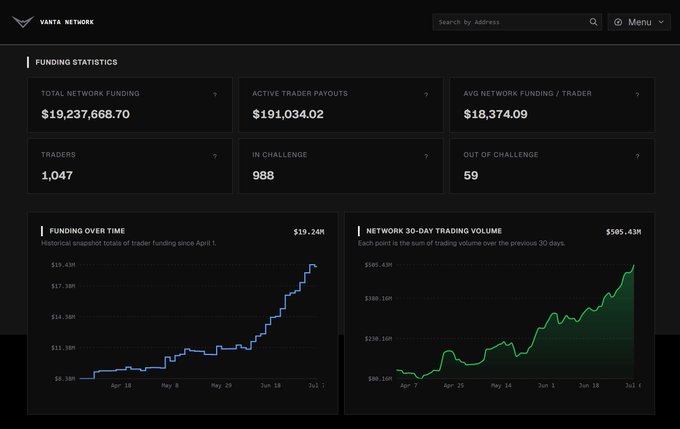Click the magnifying glass search icon
The height and width of the screenshot is (429, 680).
593,22
